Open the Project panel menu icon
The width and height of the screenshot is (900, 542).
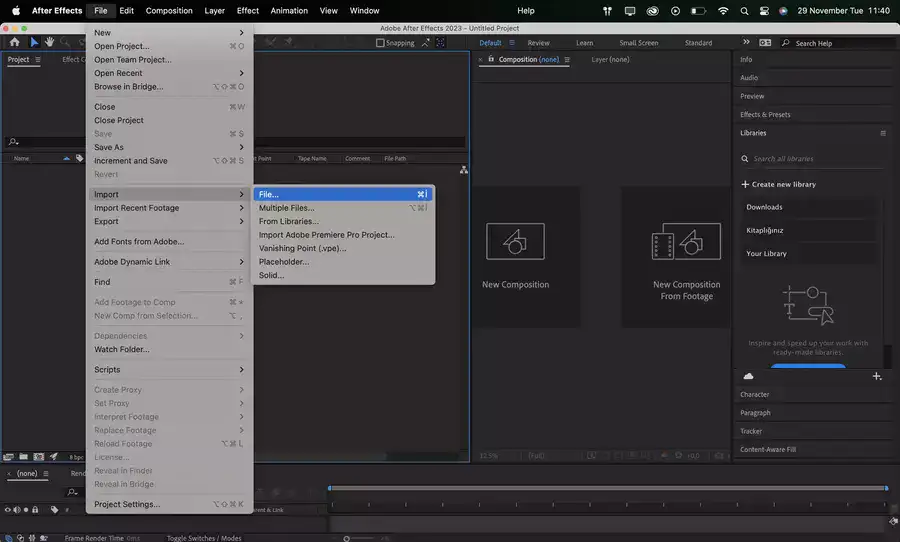click(38, 59)
